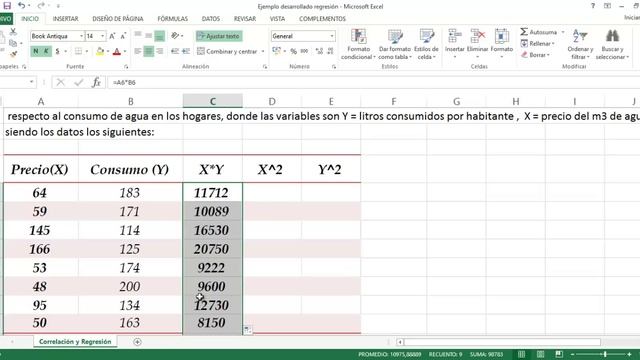The height and width of the screenshot is (360, 640).
Task: Click Combinar y centrar
Action: click(x=227, y=51)
